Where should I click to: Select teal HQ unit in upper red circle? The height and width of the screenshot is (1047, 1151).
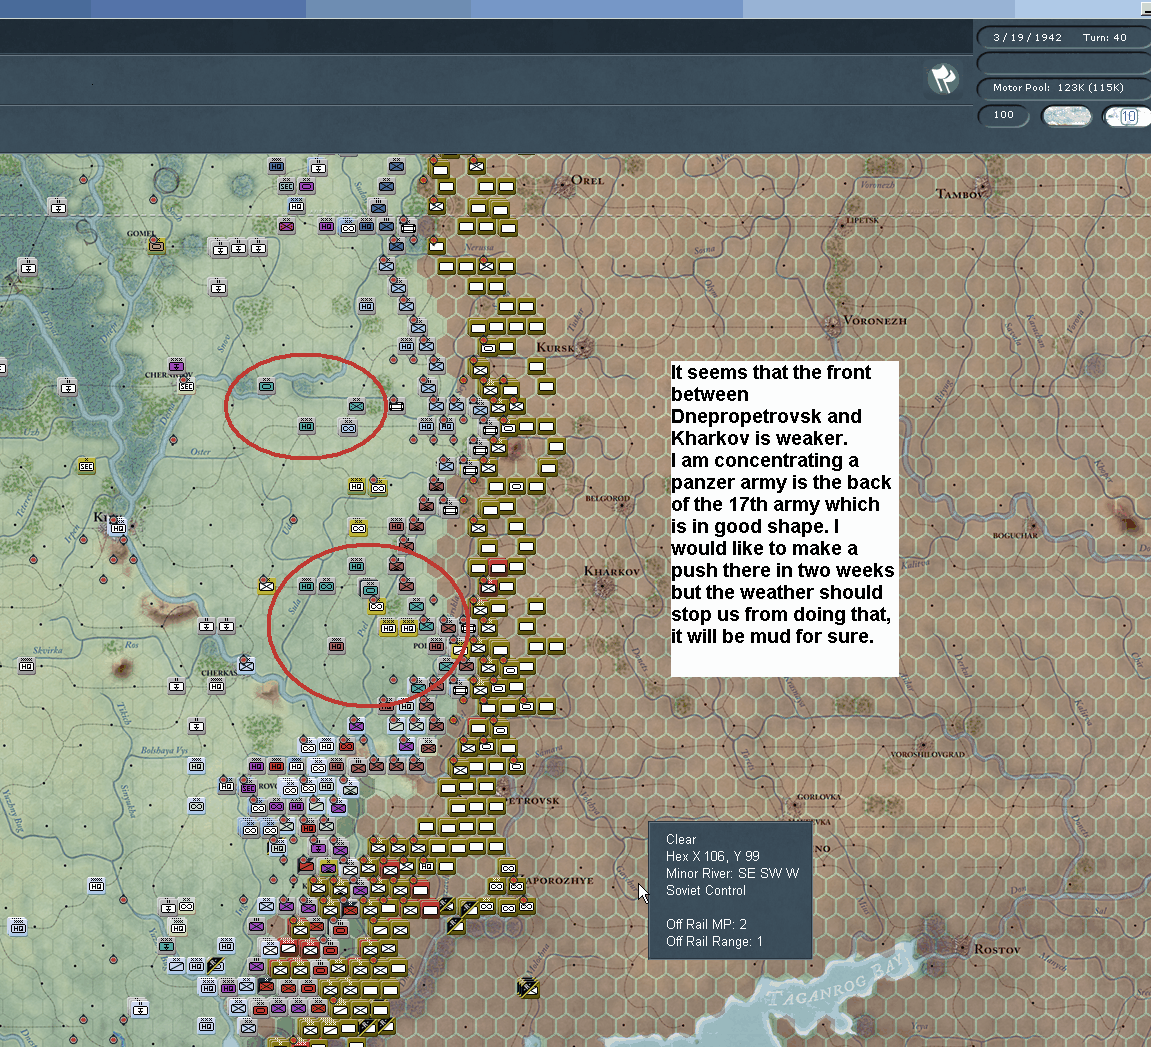point(307,427)
